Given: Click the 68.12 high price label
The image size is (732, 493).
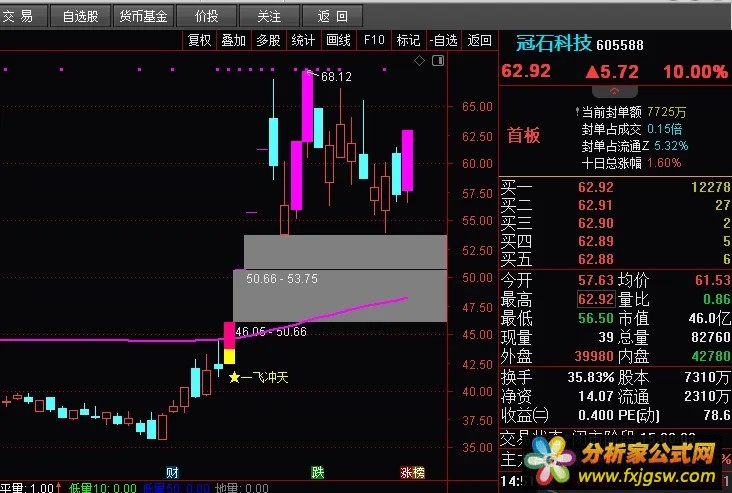Looking at the screenshot, I should (x=336, y=77).
